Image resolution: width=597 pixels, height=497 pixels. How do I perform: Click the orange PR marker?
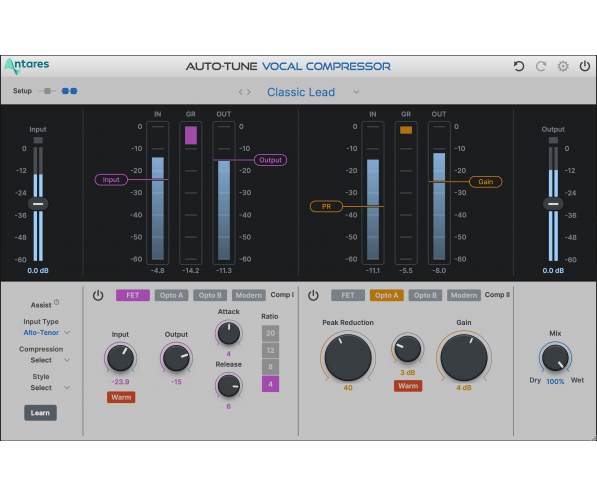point(326,206)
